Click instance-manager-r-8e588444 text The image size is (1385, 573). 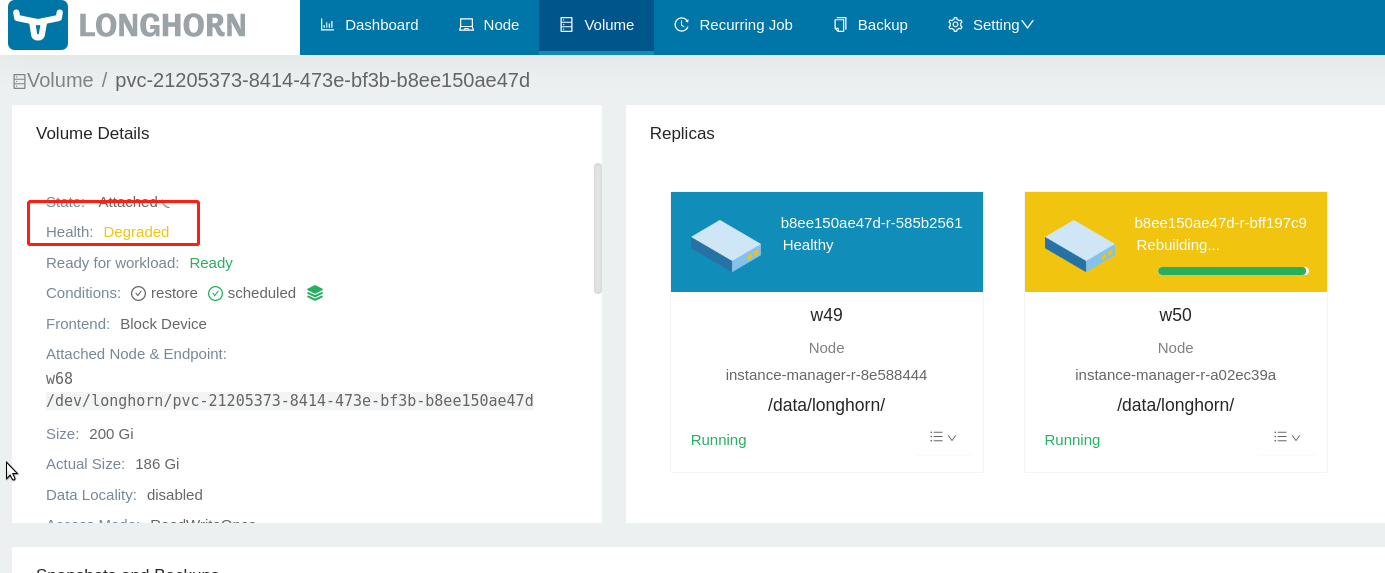click(827, 375)
